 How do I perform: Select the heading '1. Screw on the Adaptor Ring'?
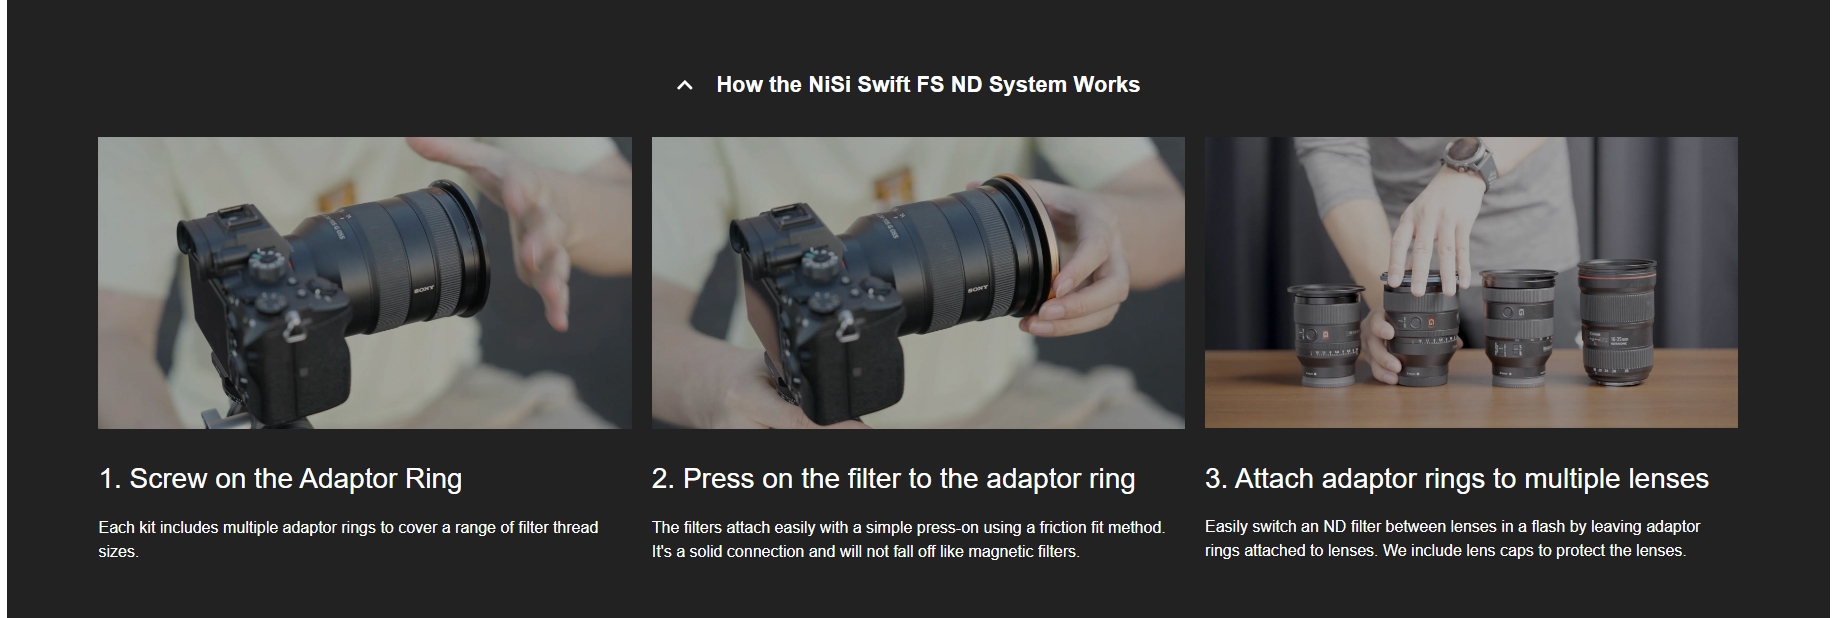click(280, 479)
